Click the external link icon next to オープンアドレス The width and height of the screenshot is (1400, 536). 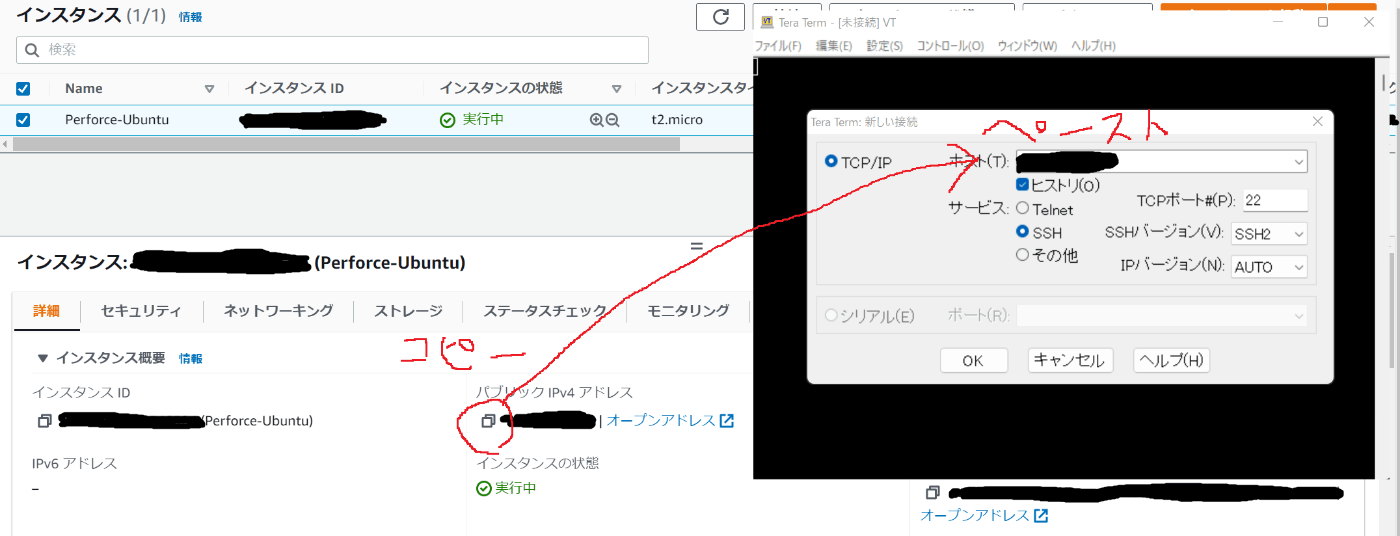pyautogui.click(x=727, y=421)
